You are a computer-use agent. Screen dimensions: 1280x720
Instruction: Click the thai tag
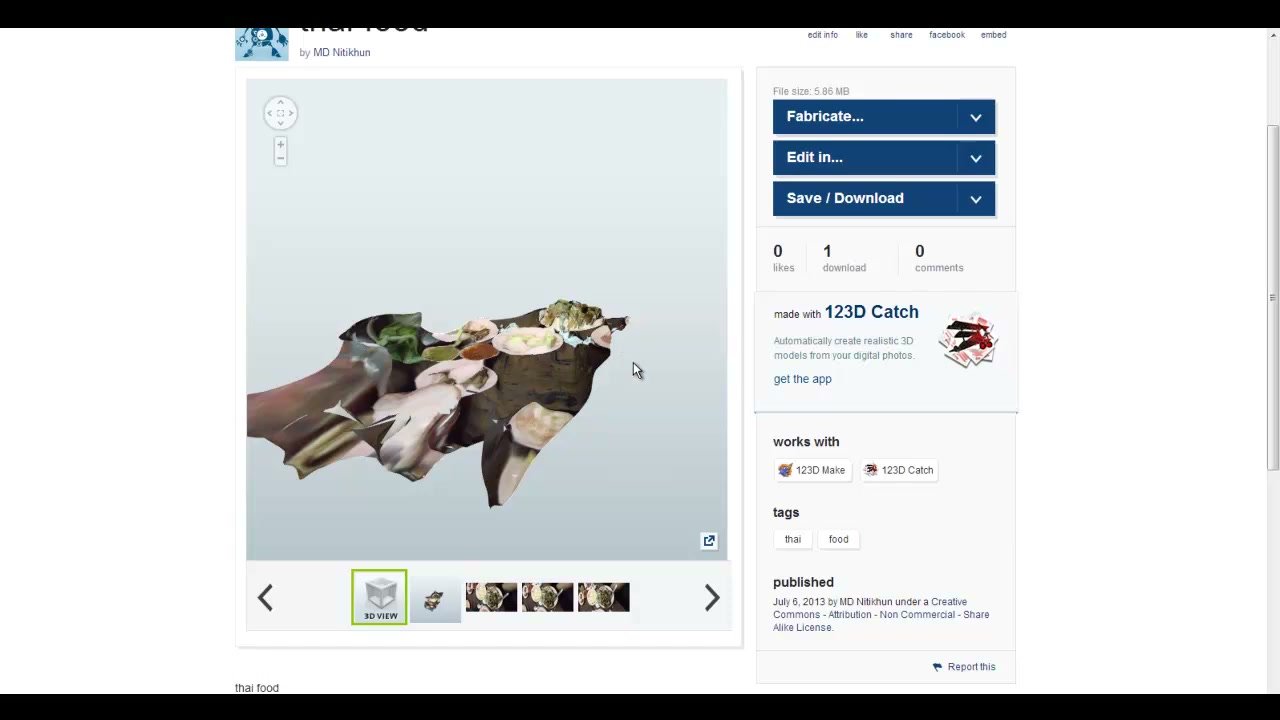click(x=793, y=540)
